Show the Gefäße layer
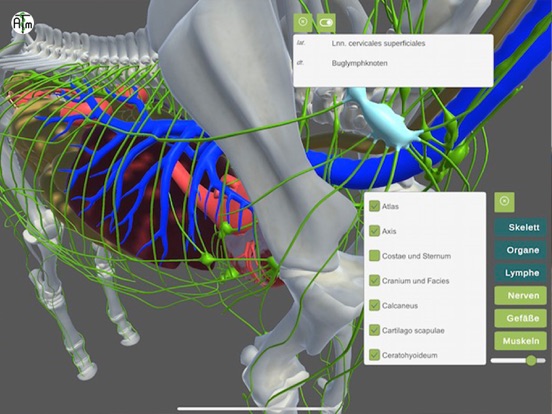552x414 pixels. pos(520,318)
